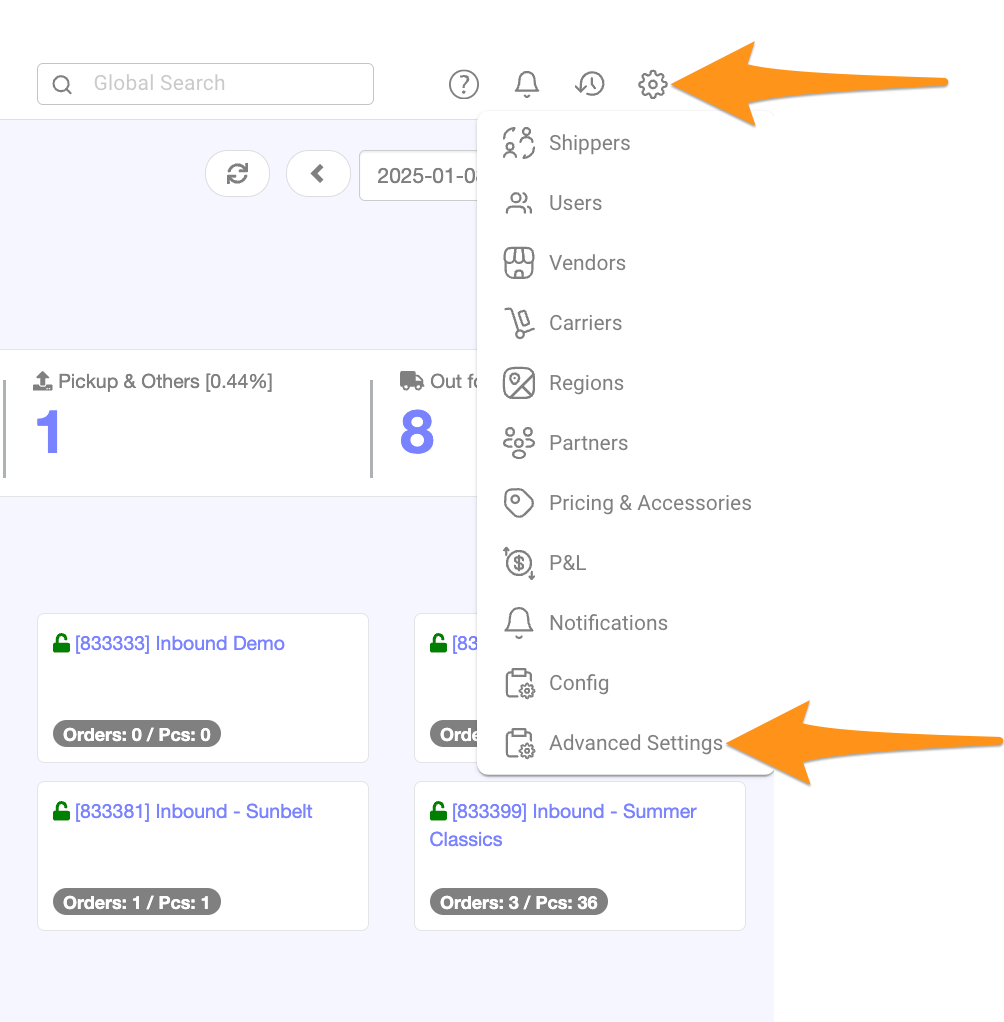Image resolution: width=1004 pixels, height=1022 pixels.
Task: Click the 2025-01 date field
Action: click(x=419, y=175)
